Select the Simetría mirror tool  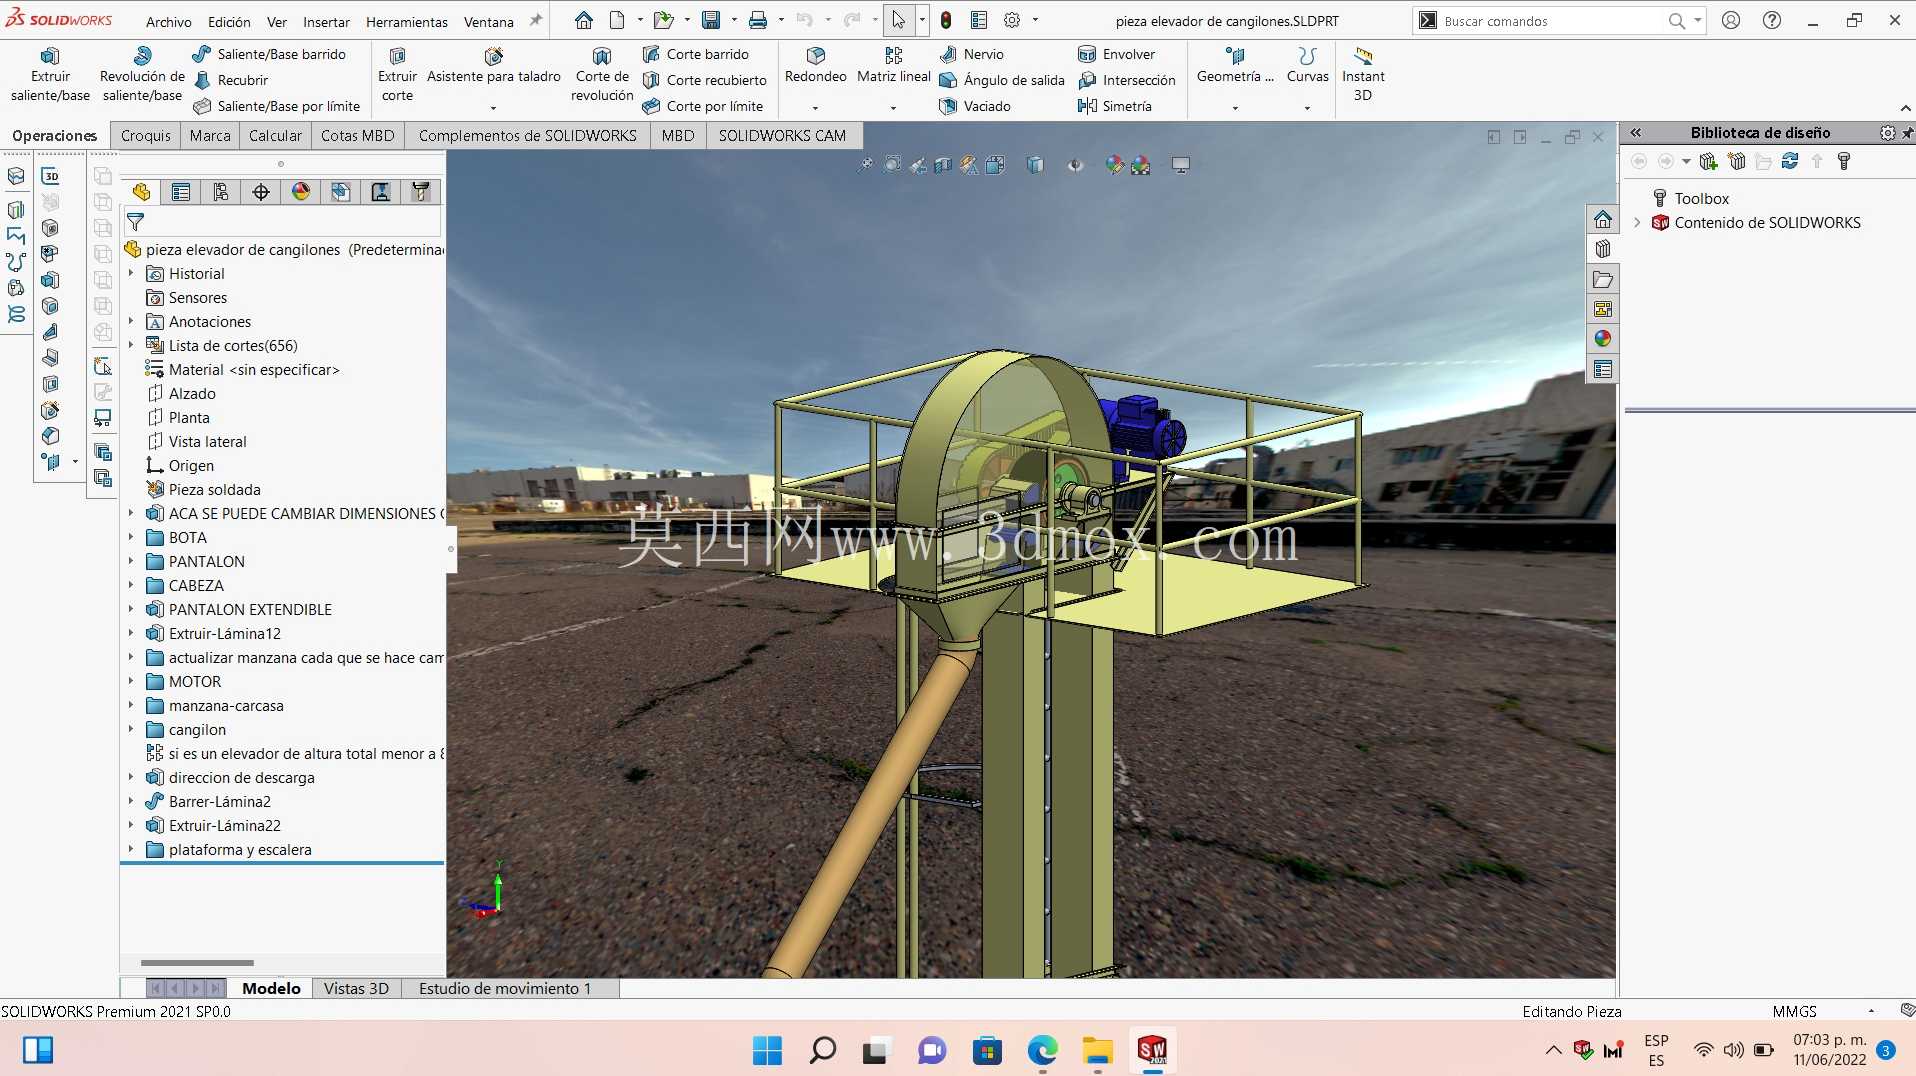point(1114,106)
